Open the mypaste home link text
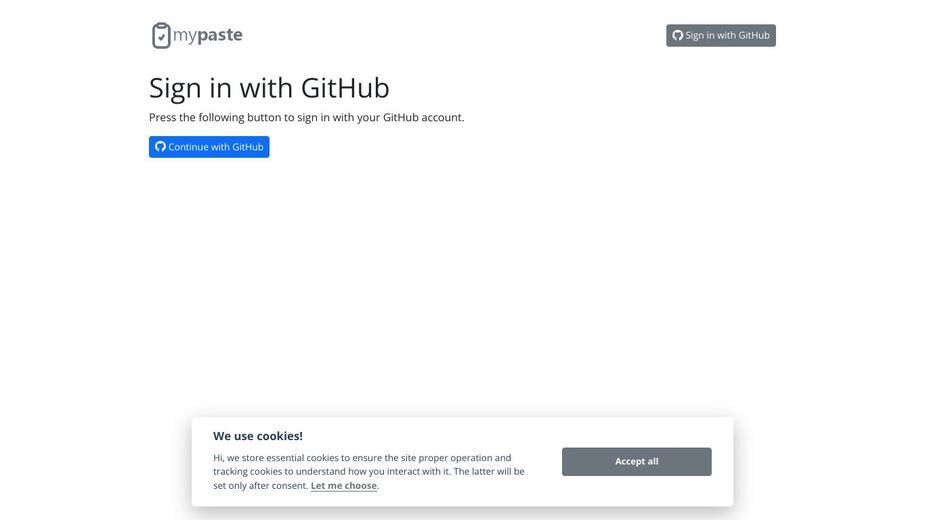This screenshot has height=520, width=925. pos(208,35)
